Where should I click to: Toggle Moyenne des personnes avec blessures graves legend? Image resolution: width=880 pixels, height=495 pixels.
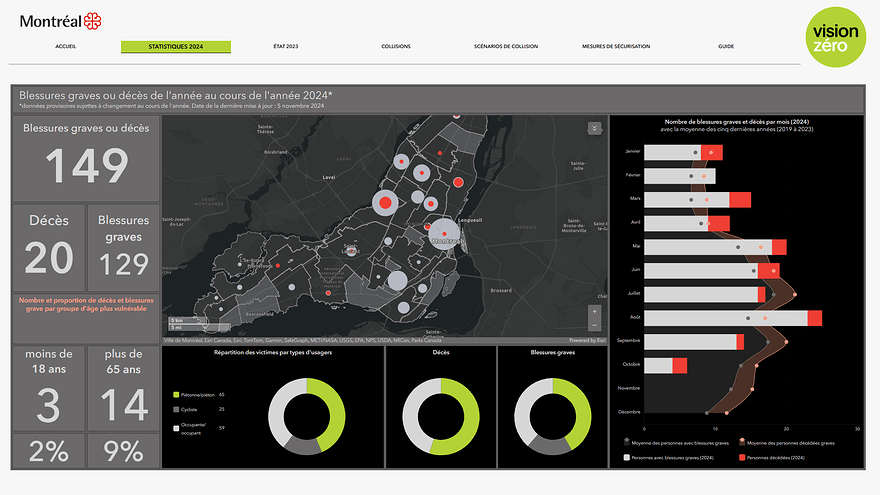(676, 443)
